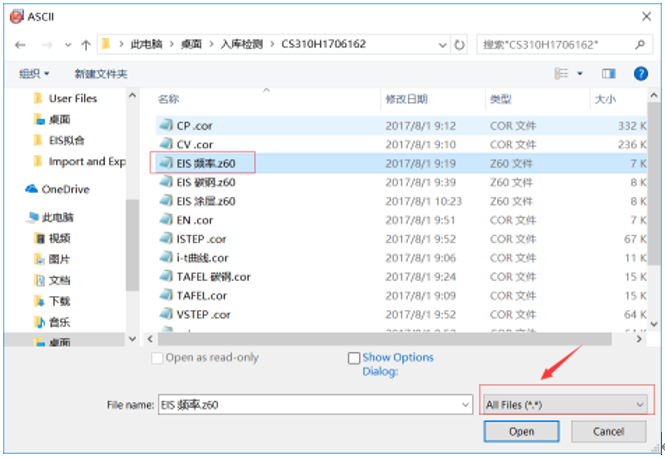Select OneDrive in navigation pane
Screen dimensions: 665x458
(x=58, y=189)
